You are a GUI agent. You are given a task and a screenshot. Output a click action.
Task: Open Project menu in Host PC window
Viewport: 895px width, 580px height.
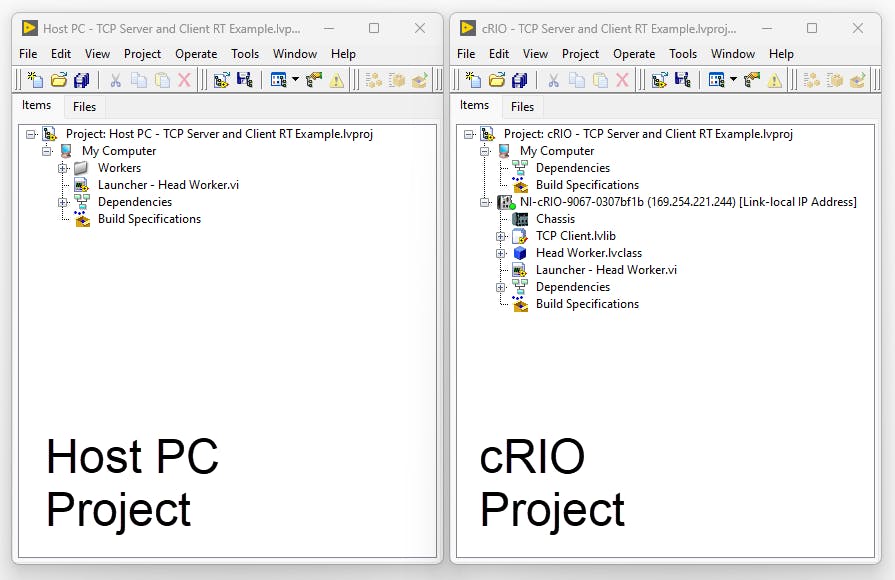[142, 54]
